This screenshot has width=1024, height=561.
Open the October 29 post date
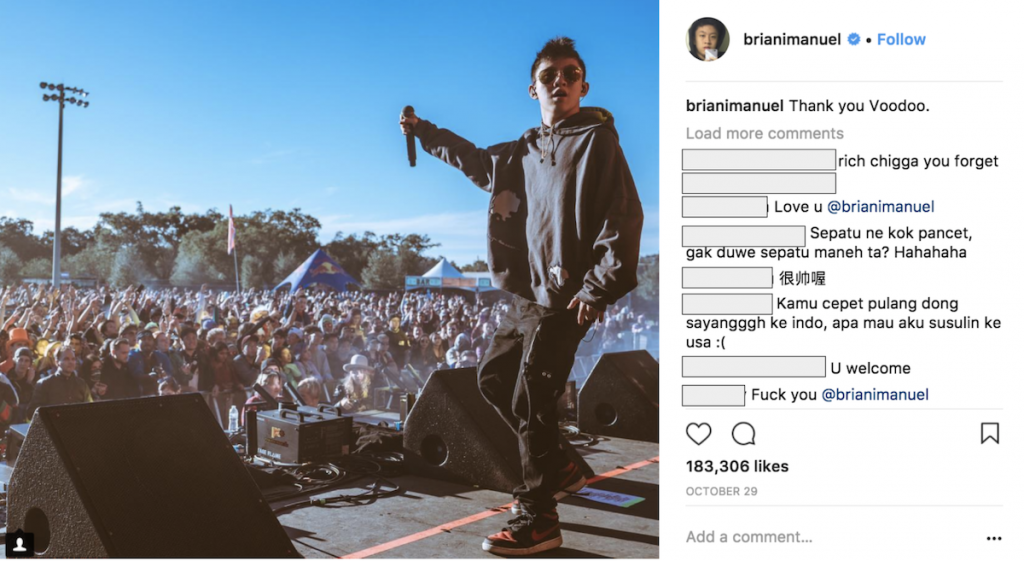click(722, 491)
